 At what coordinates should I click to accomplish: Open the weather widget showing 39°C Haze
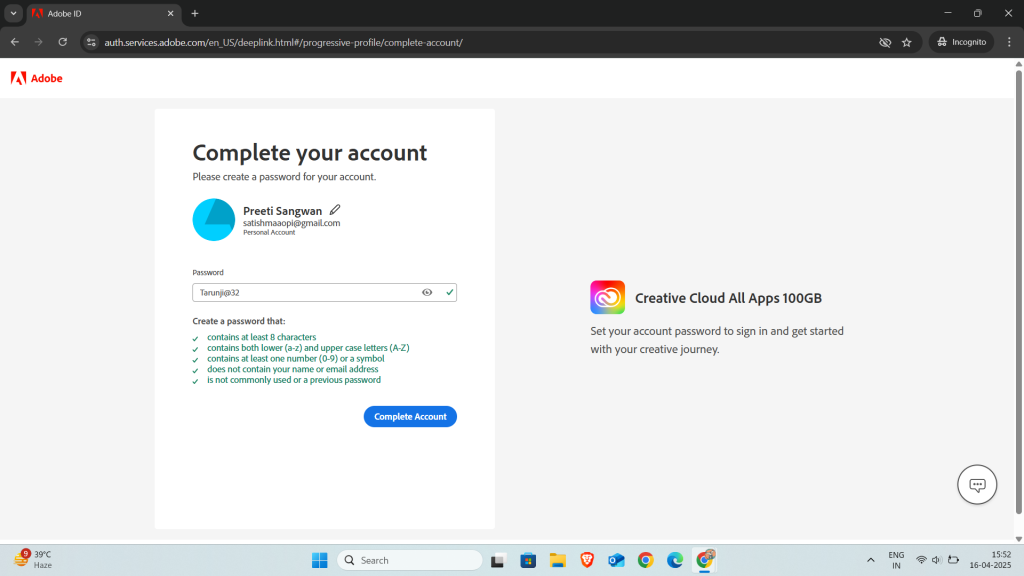coord(34,560)
